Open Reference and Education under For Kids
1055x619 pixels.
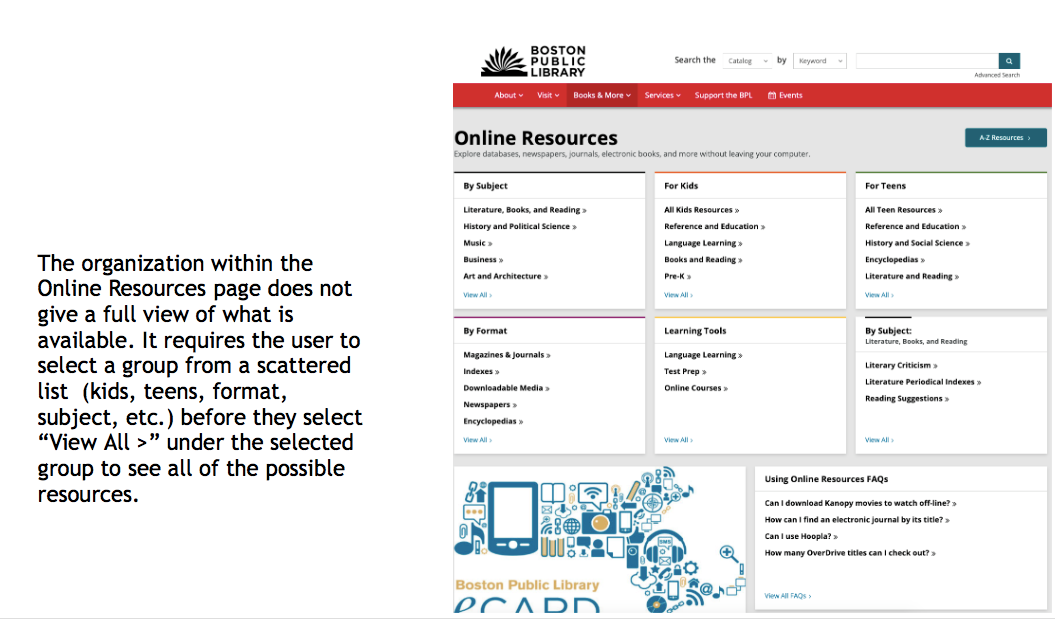715,227
